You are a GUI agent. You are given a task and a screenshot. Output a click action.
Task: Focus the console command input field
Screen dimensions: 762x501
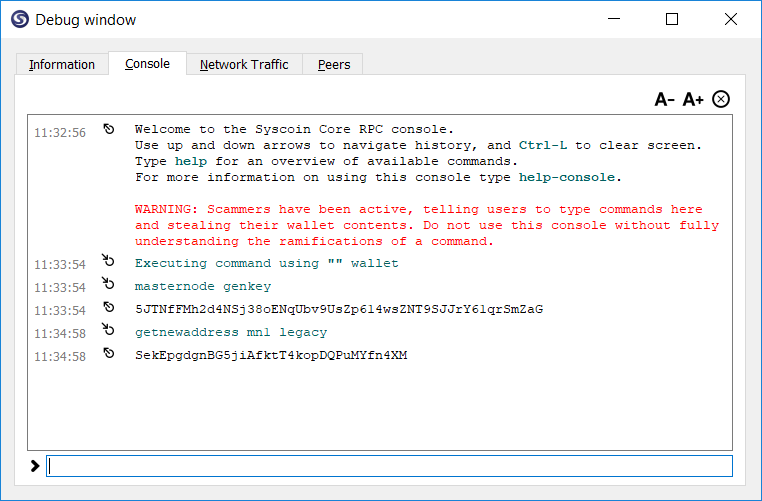coord(389,466)
